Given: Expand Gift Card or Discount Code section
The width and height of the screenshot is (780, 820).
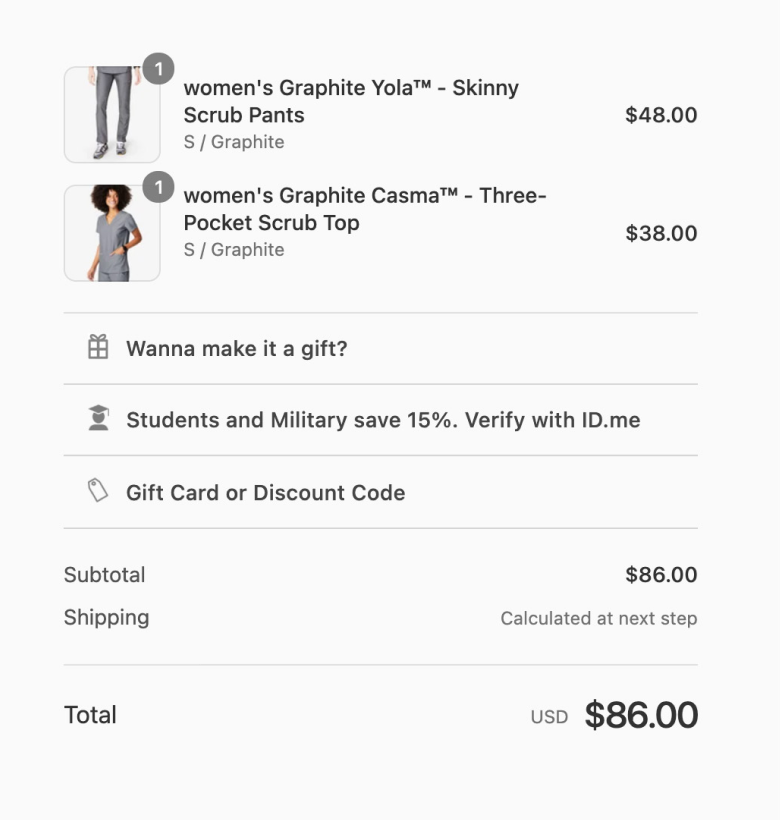Looking at the screenshot, I should (x=265, y=493).
